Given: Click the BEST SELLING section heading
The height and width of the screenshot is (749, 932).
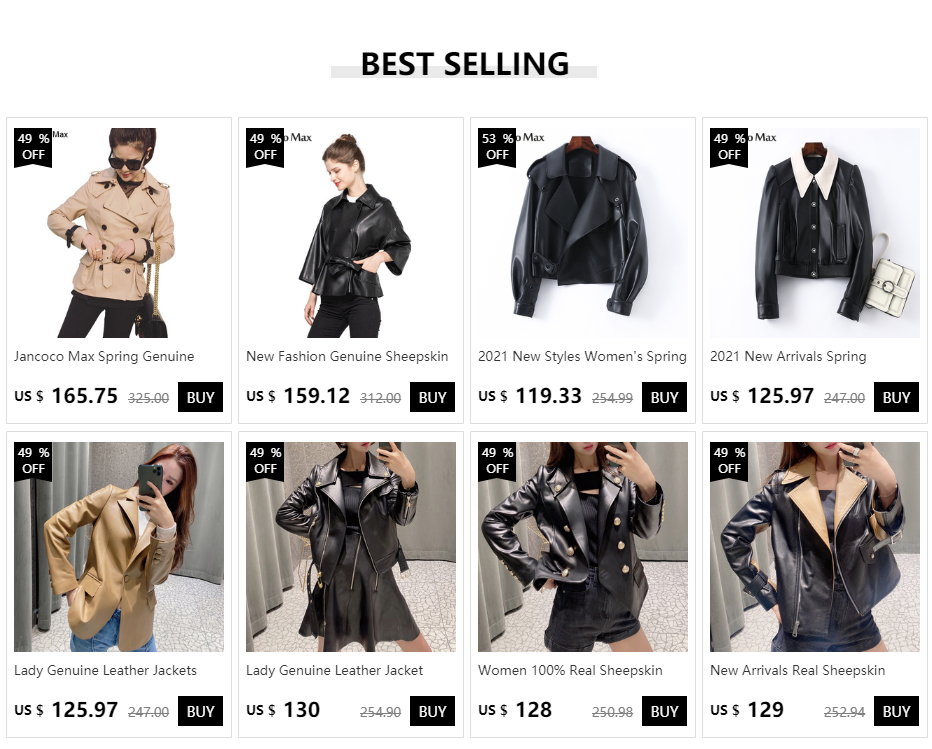Looking at the screenshot, I should pos(464,64).
